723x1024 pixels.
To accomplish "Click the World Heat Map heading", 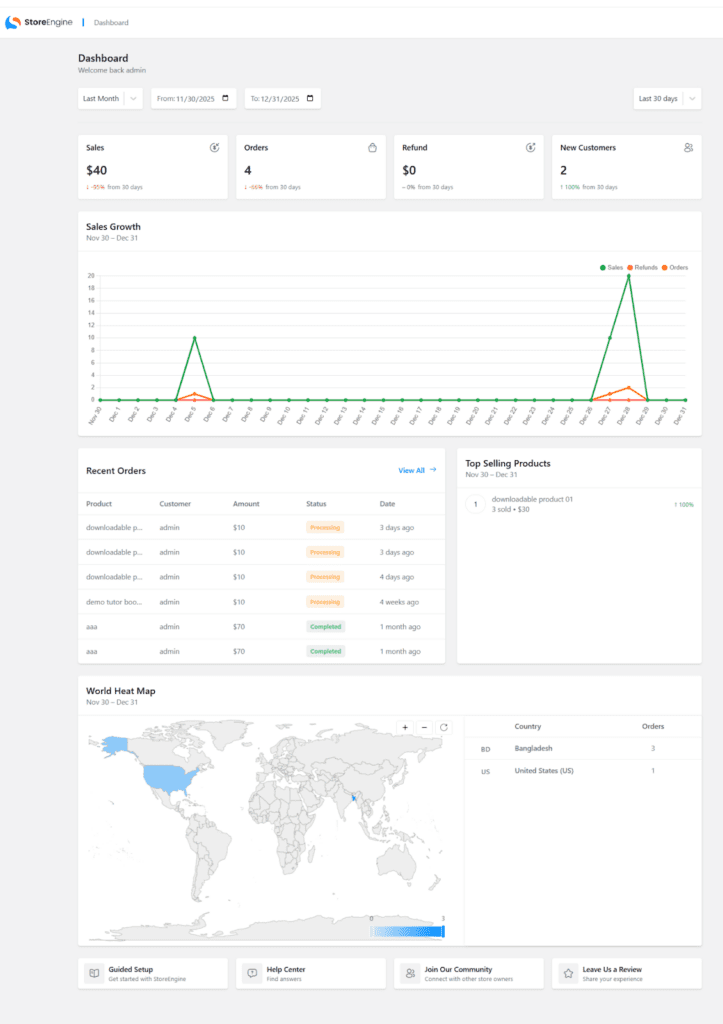I will point(121,691).
